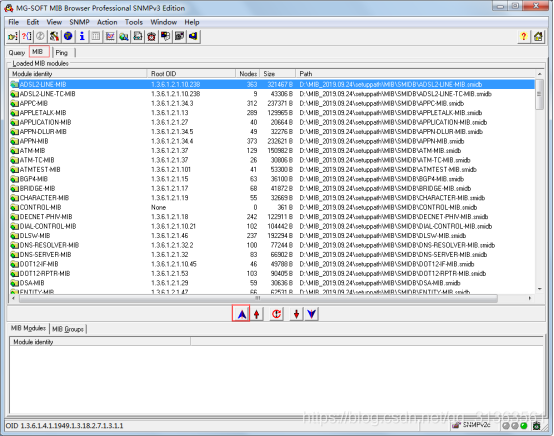Select the MIB Groups lower tab

point(68,329)
